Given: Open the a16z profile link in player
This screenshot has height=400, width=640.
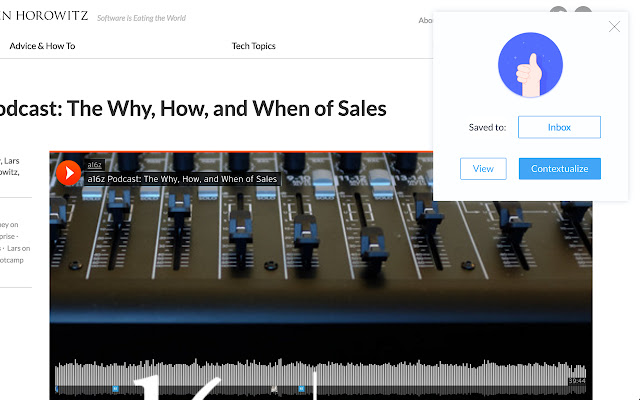Looking at the screenshot, I should click(94, 165).
